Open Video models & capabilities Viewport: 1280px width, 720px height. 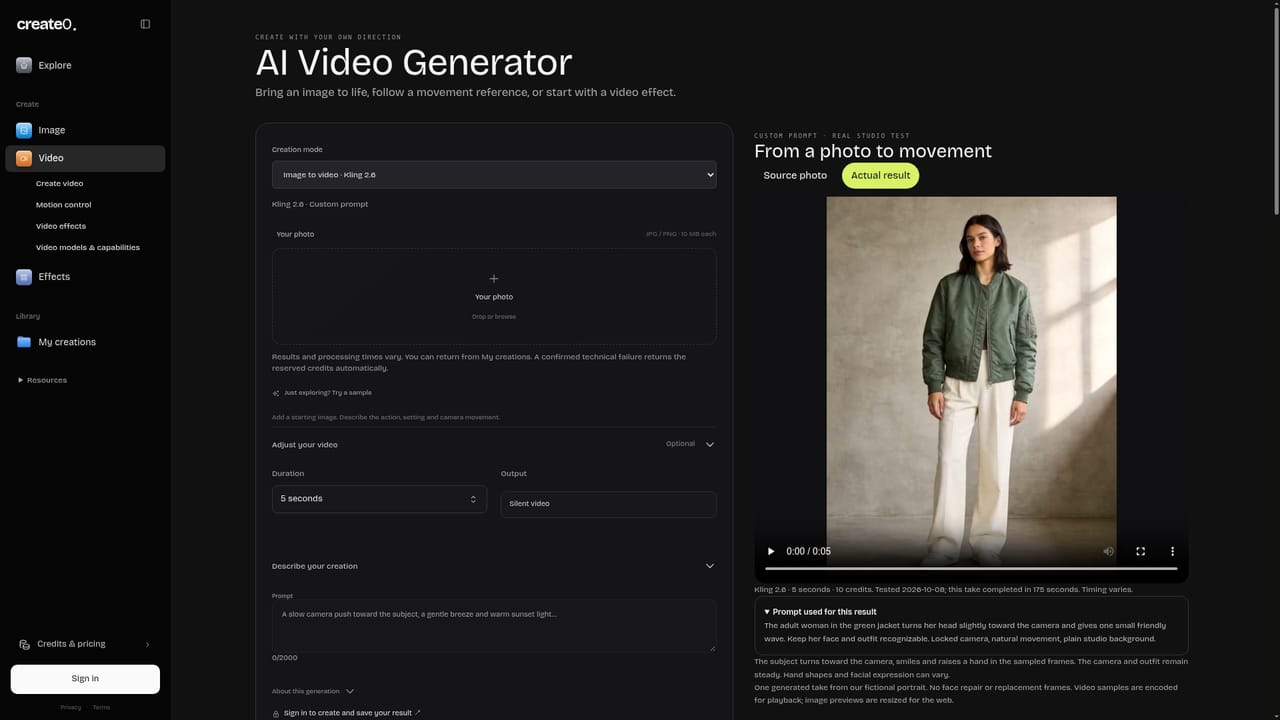click(88, 247)
